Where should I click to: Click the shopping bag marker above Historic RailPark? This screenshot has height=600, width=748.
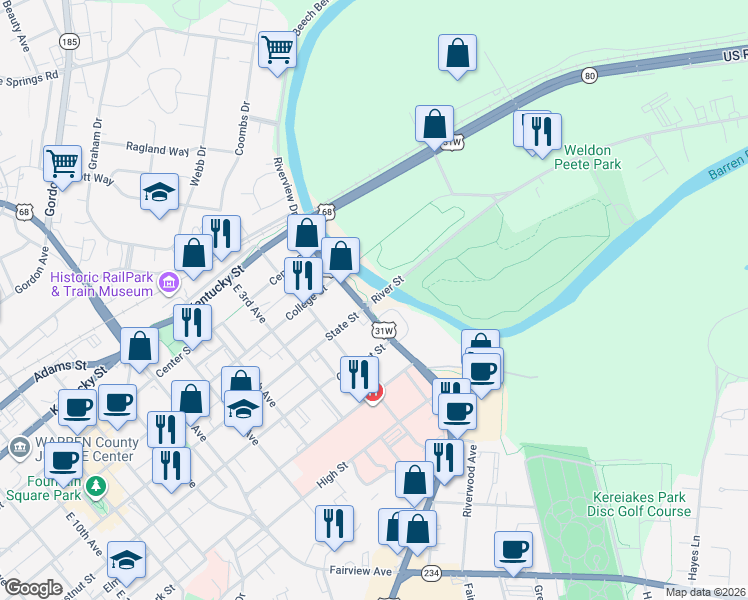(193, 253)
